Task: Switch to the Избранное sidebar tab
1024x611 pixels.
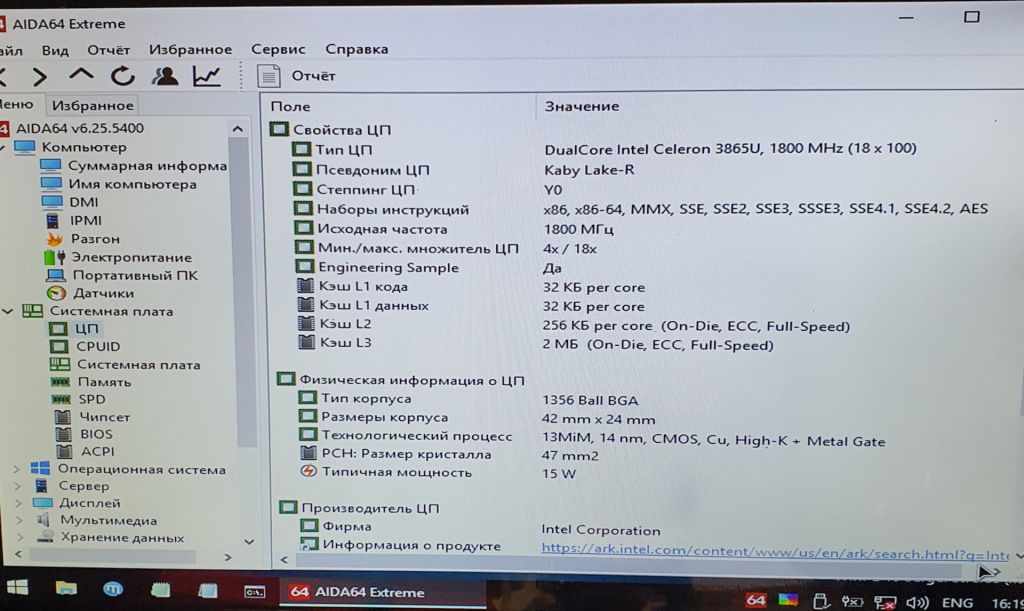Action: pos(92,105)
